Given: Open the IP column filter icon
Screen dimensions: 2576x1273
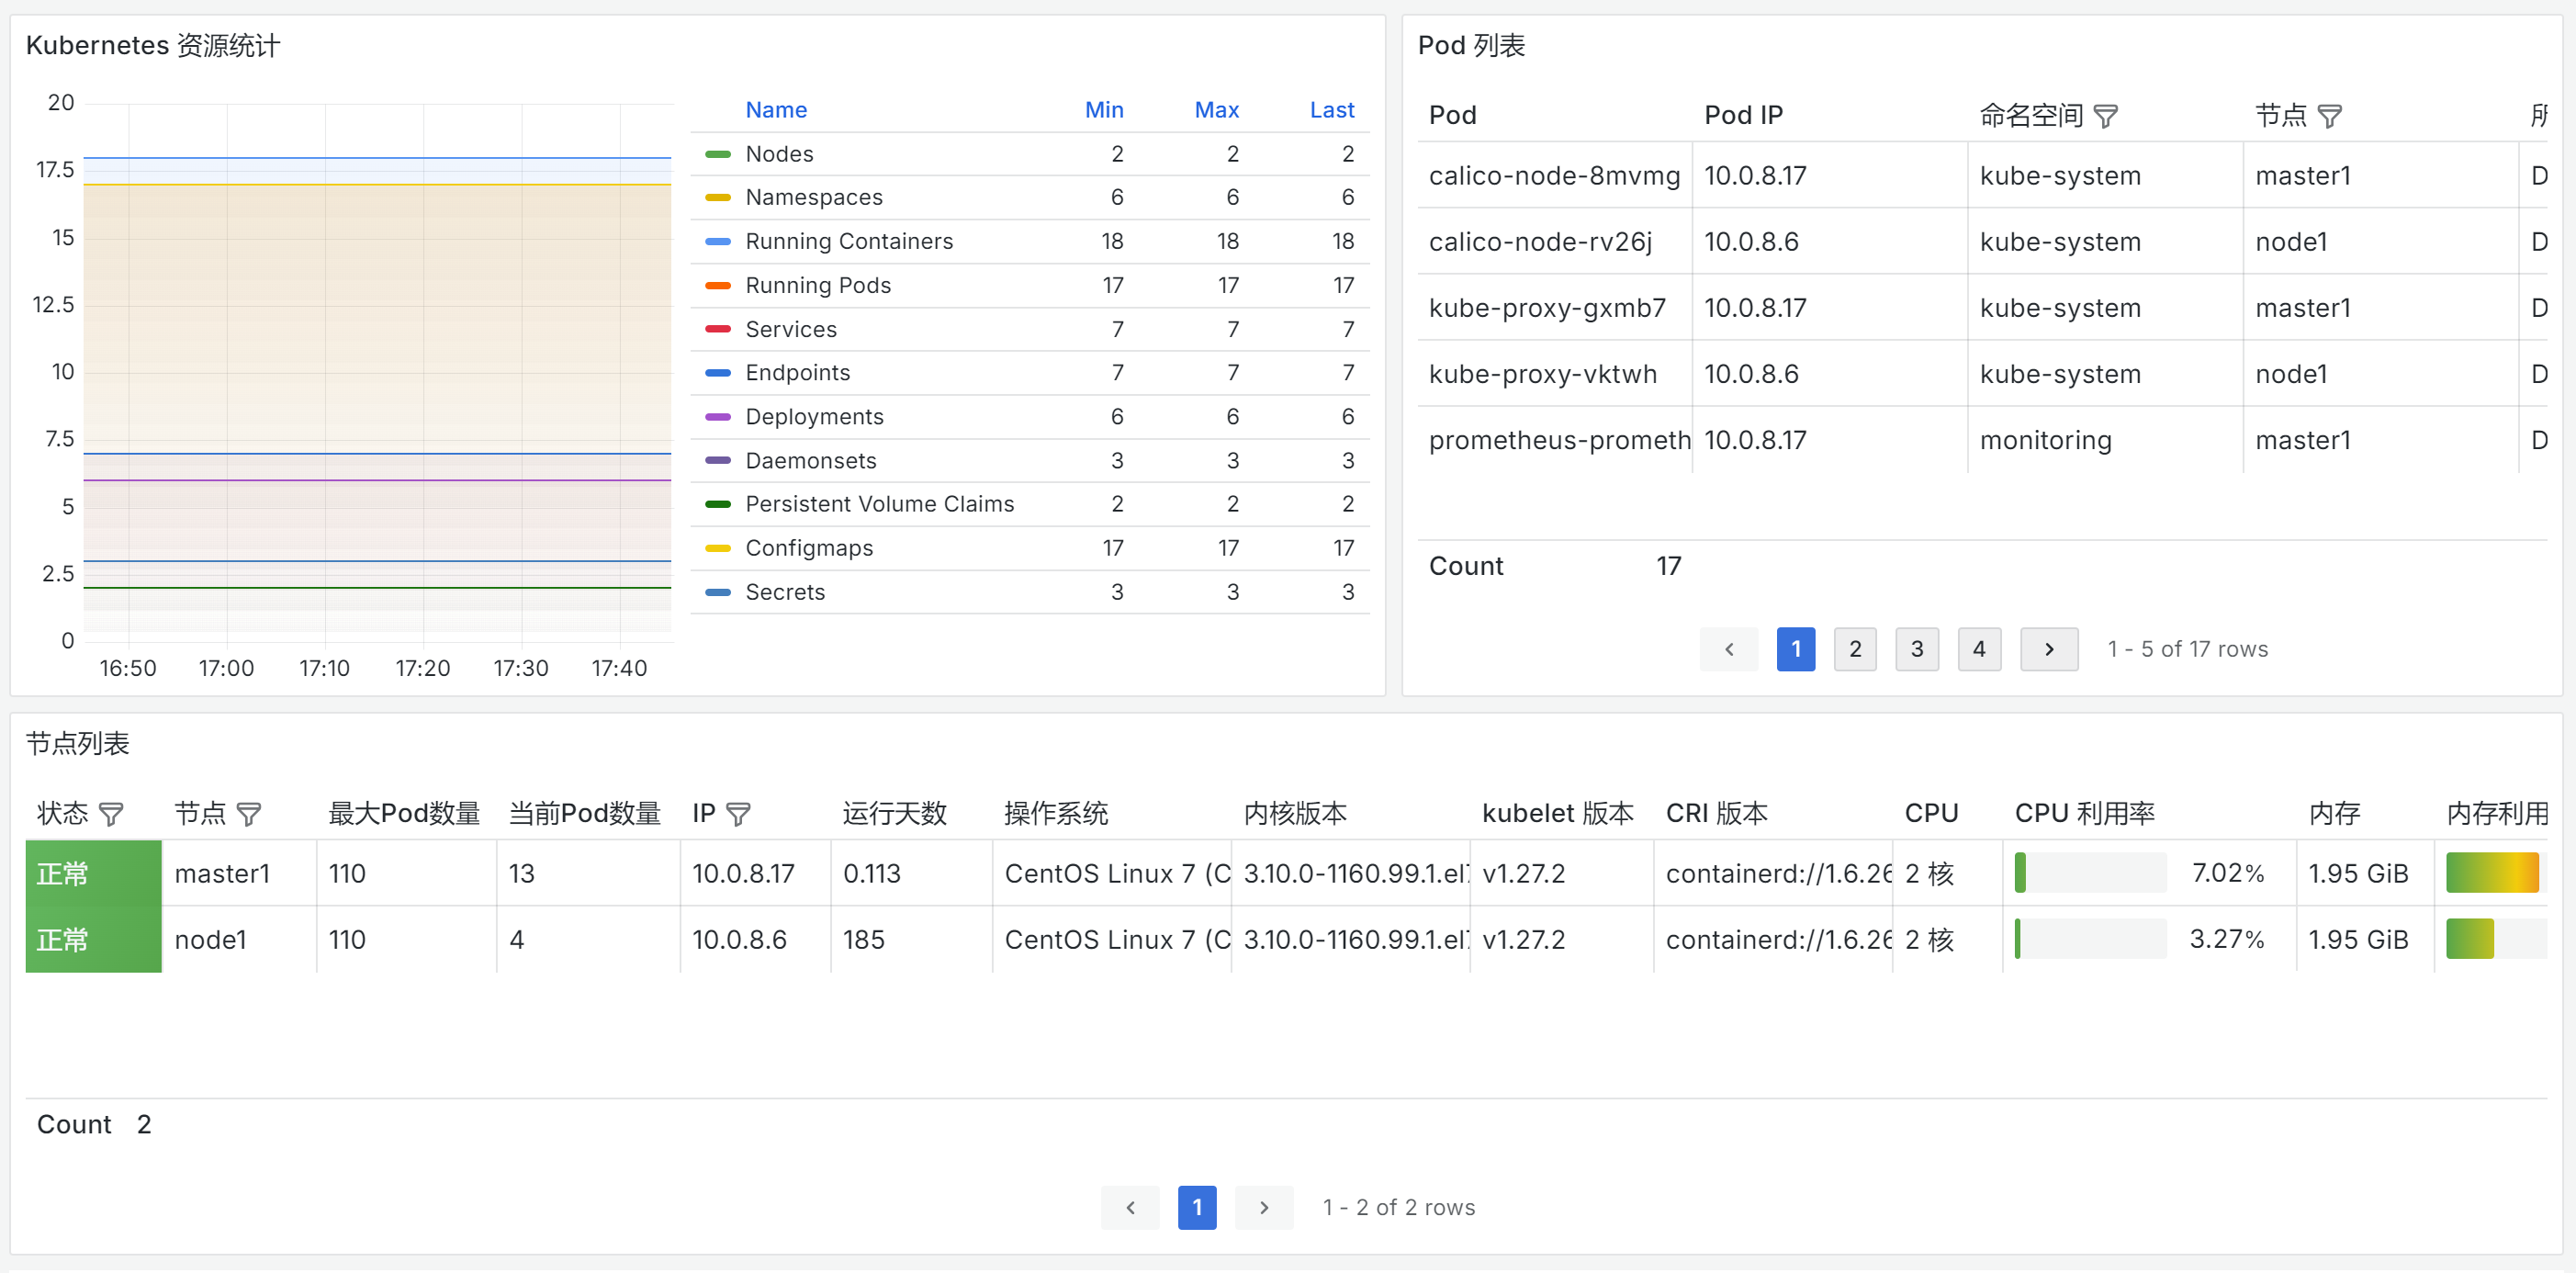Looking at the screenshot, I should [738, 814].
